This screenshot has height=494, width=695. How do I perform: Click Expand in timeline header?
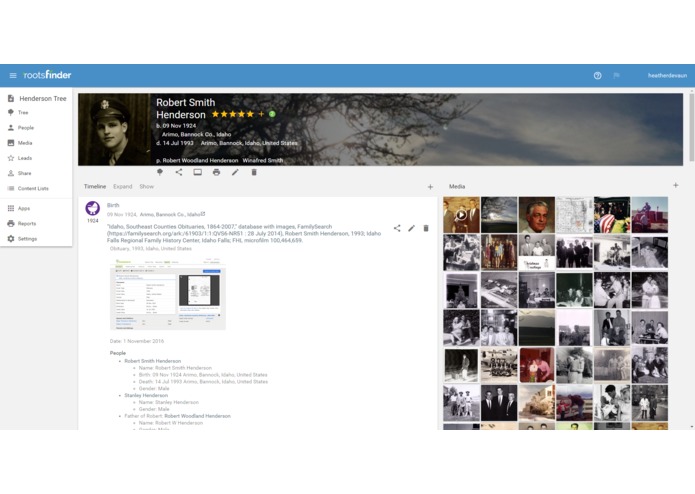(x=123, y=187)
